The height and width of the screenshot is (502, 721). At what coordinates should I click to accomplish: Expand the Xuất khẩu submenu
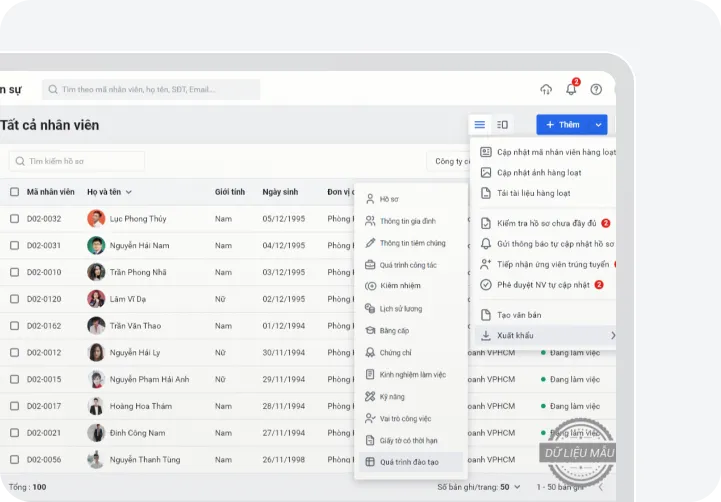pyautogui.click(x=546, y=336)
